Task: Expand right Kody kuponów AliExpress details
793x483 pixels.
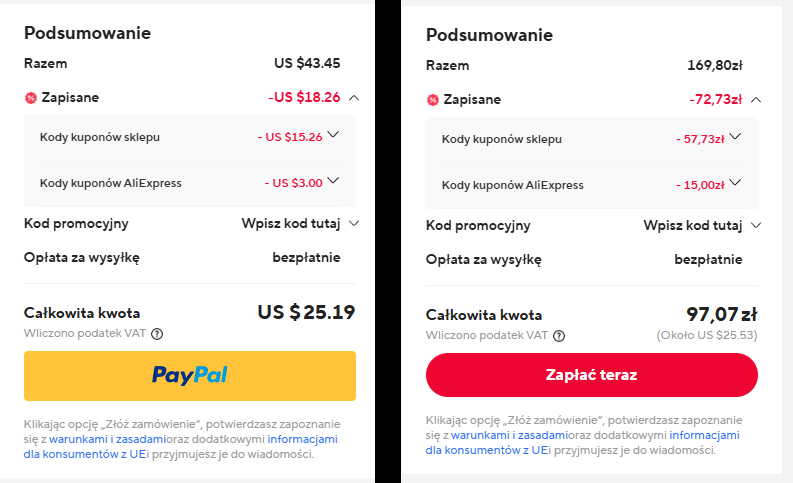Action: click(x=735, y=183)
